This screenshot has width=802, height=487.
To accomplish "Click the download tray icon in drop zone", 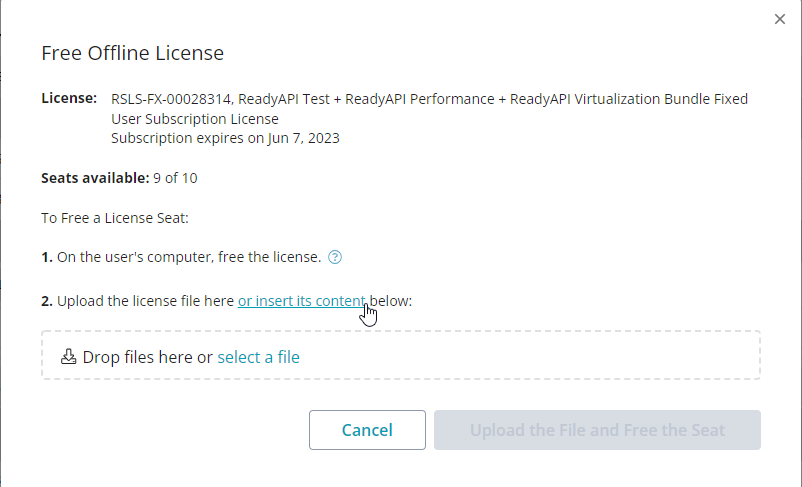I will click(69, 357).
